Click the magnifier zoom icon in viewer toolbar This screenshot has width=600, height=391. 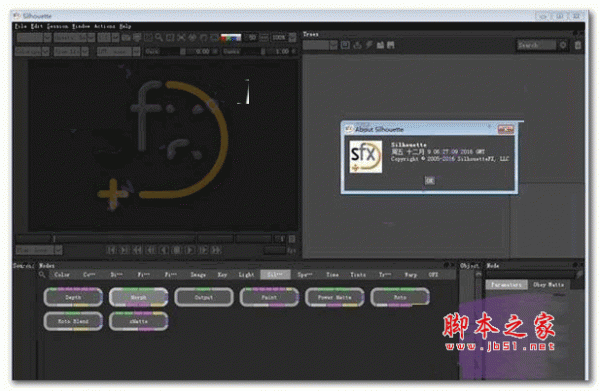pos(159,37)
